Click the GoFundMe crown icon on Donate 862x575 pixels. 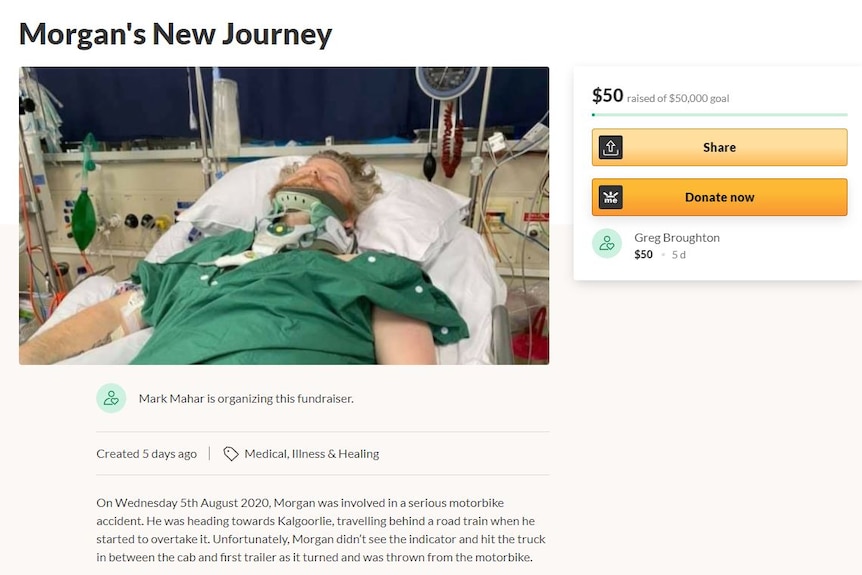[610, 197]
